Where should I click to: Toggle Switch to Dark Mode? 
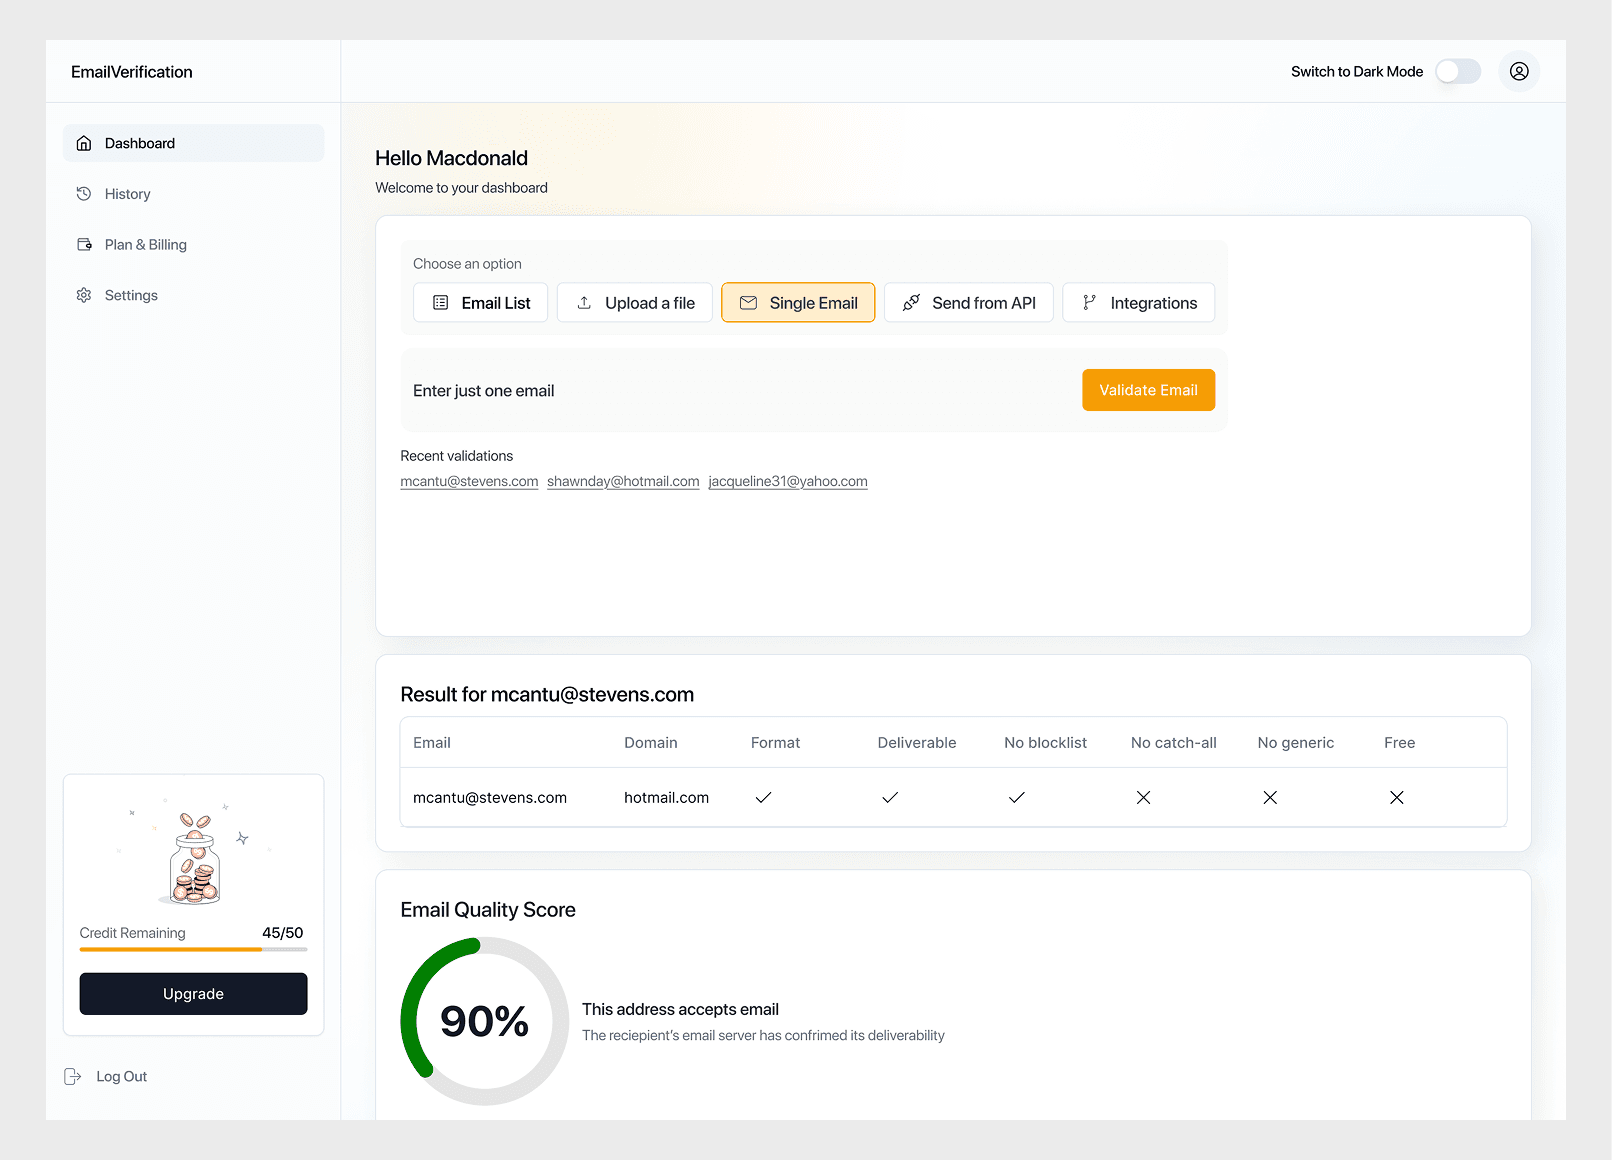1458,71
